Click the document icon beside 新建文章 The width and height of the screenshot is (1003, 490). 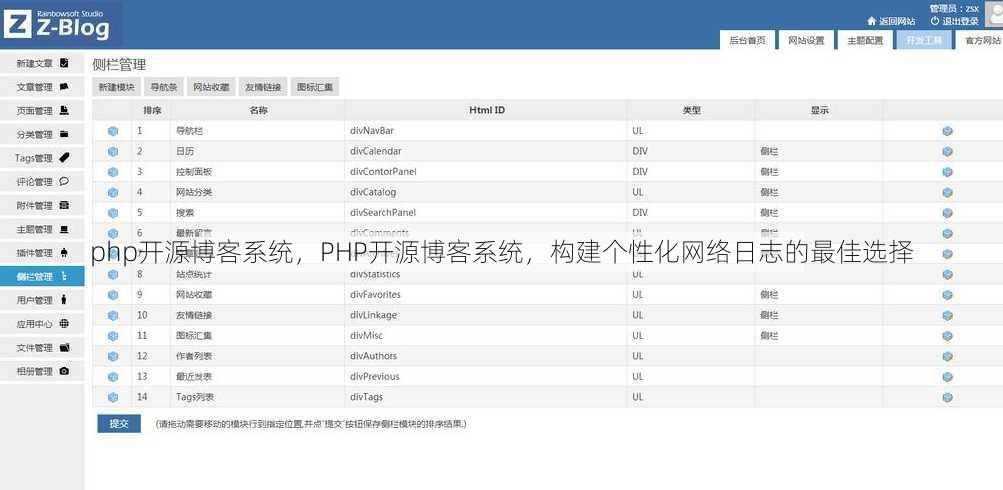(x=64, y=63)
